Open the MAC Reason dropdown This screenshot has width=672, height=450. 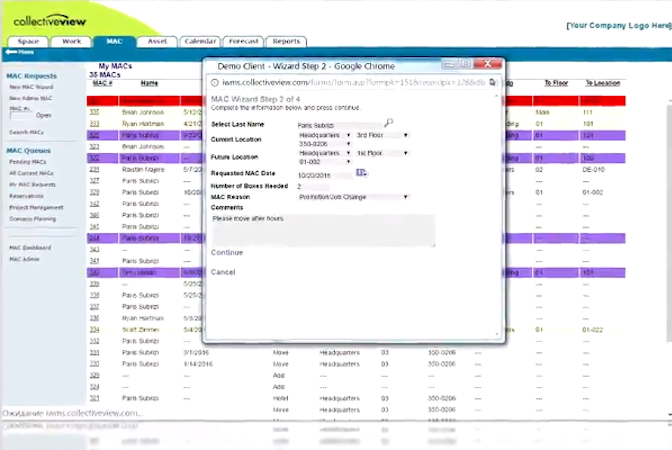[x=353, y=197]
